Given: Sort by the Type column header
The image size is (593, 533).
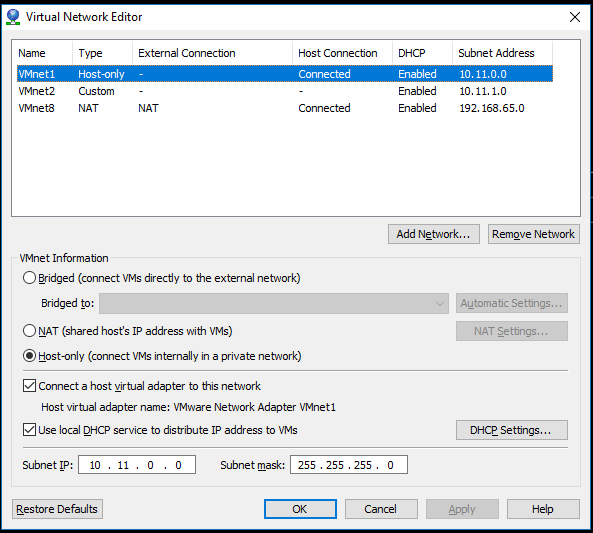Looking at the screenshot, I should pyautogui.click(x=102, y=53).
